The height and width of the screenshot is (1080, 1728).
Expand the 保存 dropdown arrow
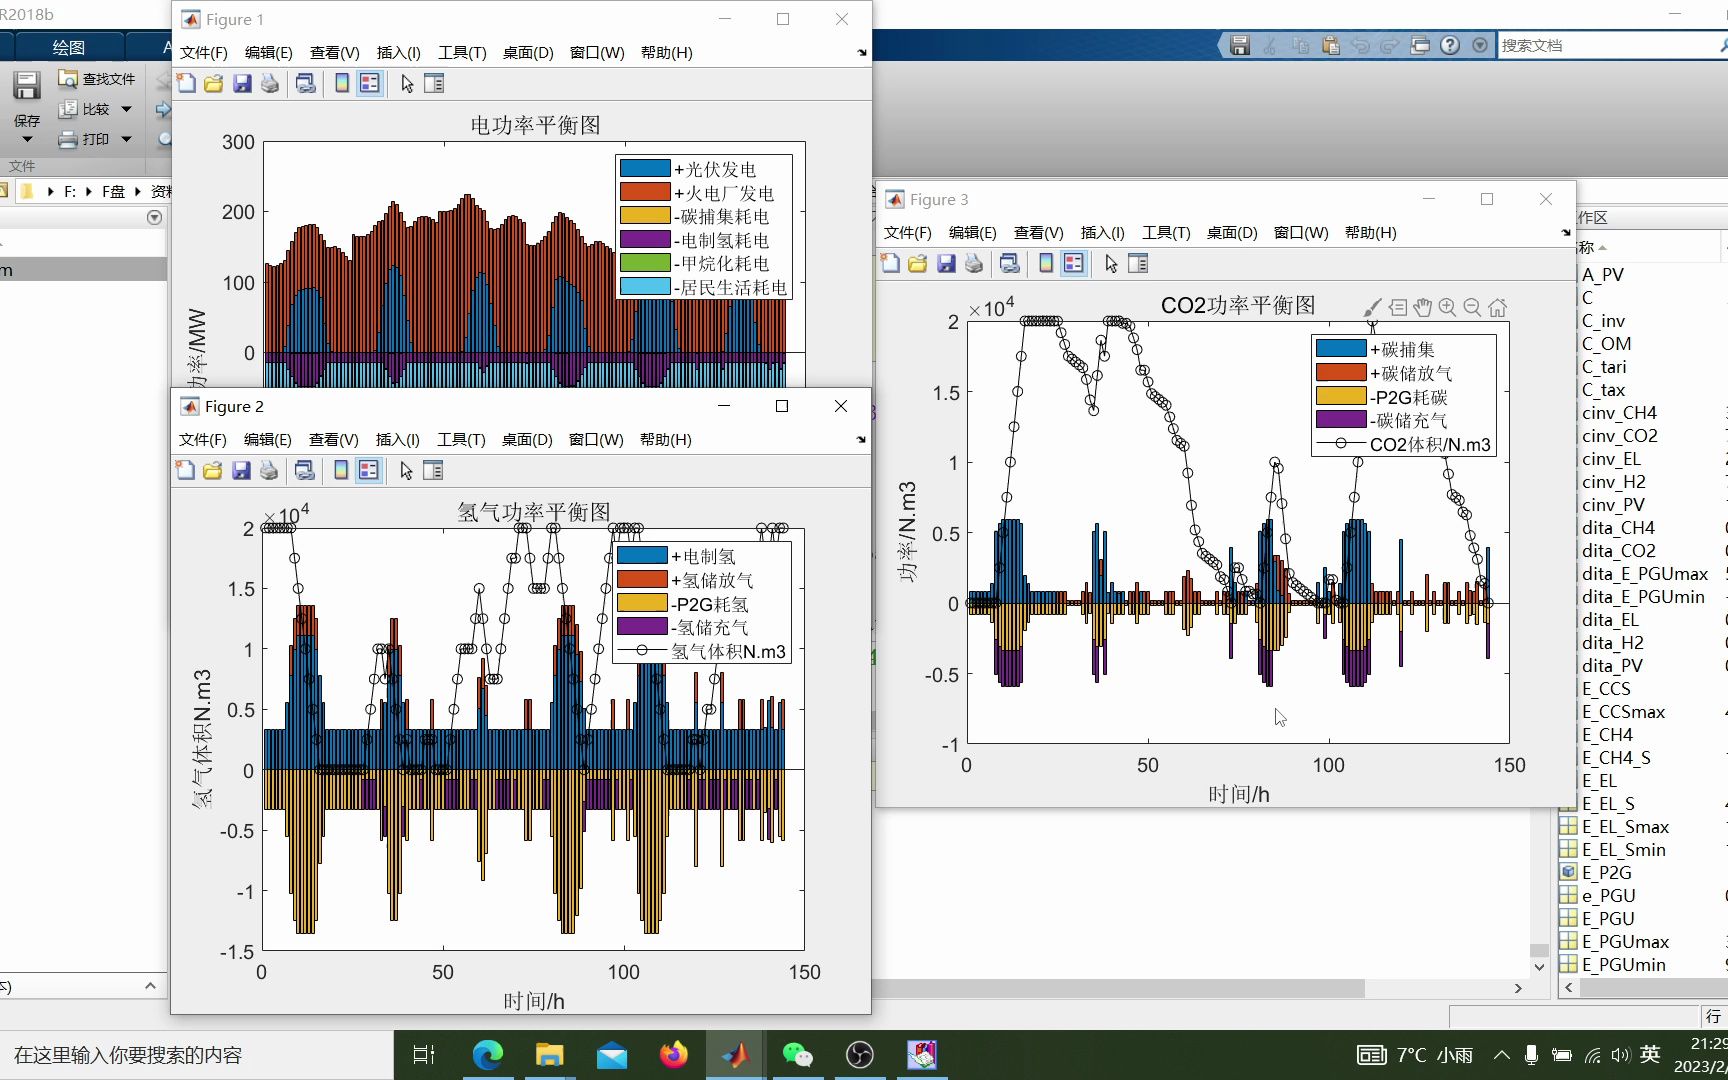pyautogui.click(x=27, y=139)
